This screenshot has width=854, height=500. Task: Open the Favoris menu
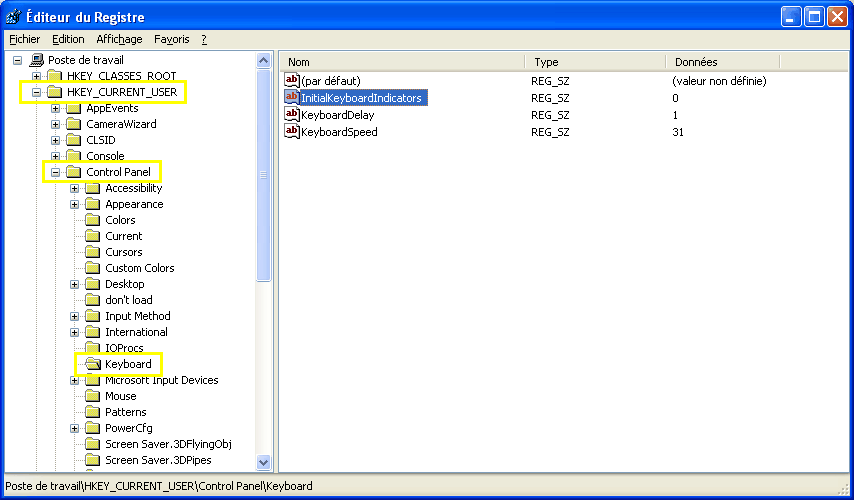point(172,39)
